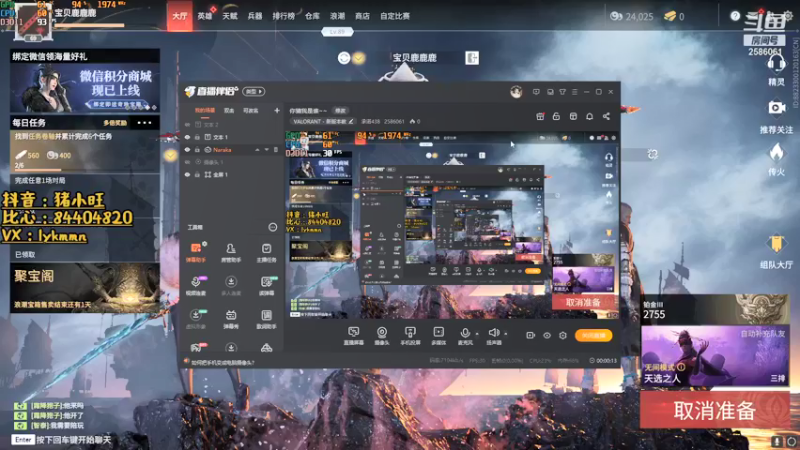The width and height of the screenshot is (800, 450).
Task: Open the 商店 tab
Action: 362,16
